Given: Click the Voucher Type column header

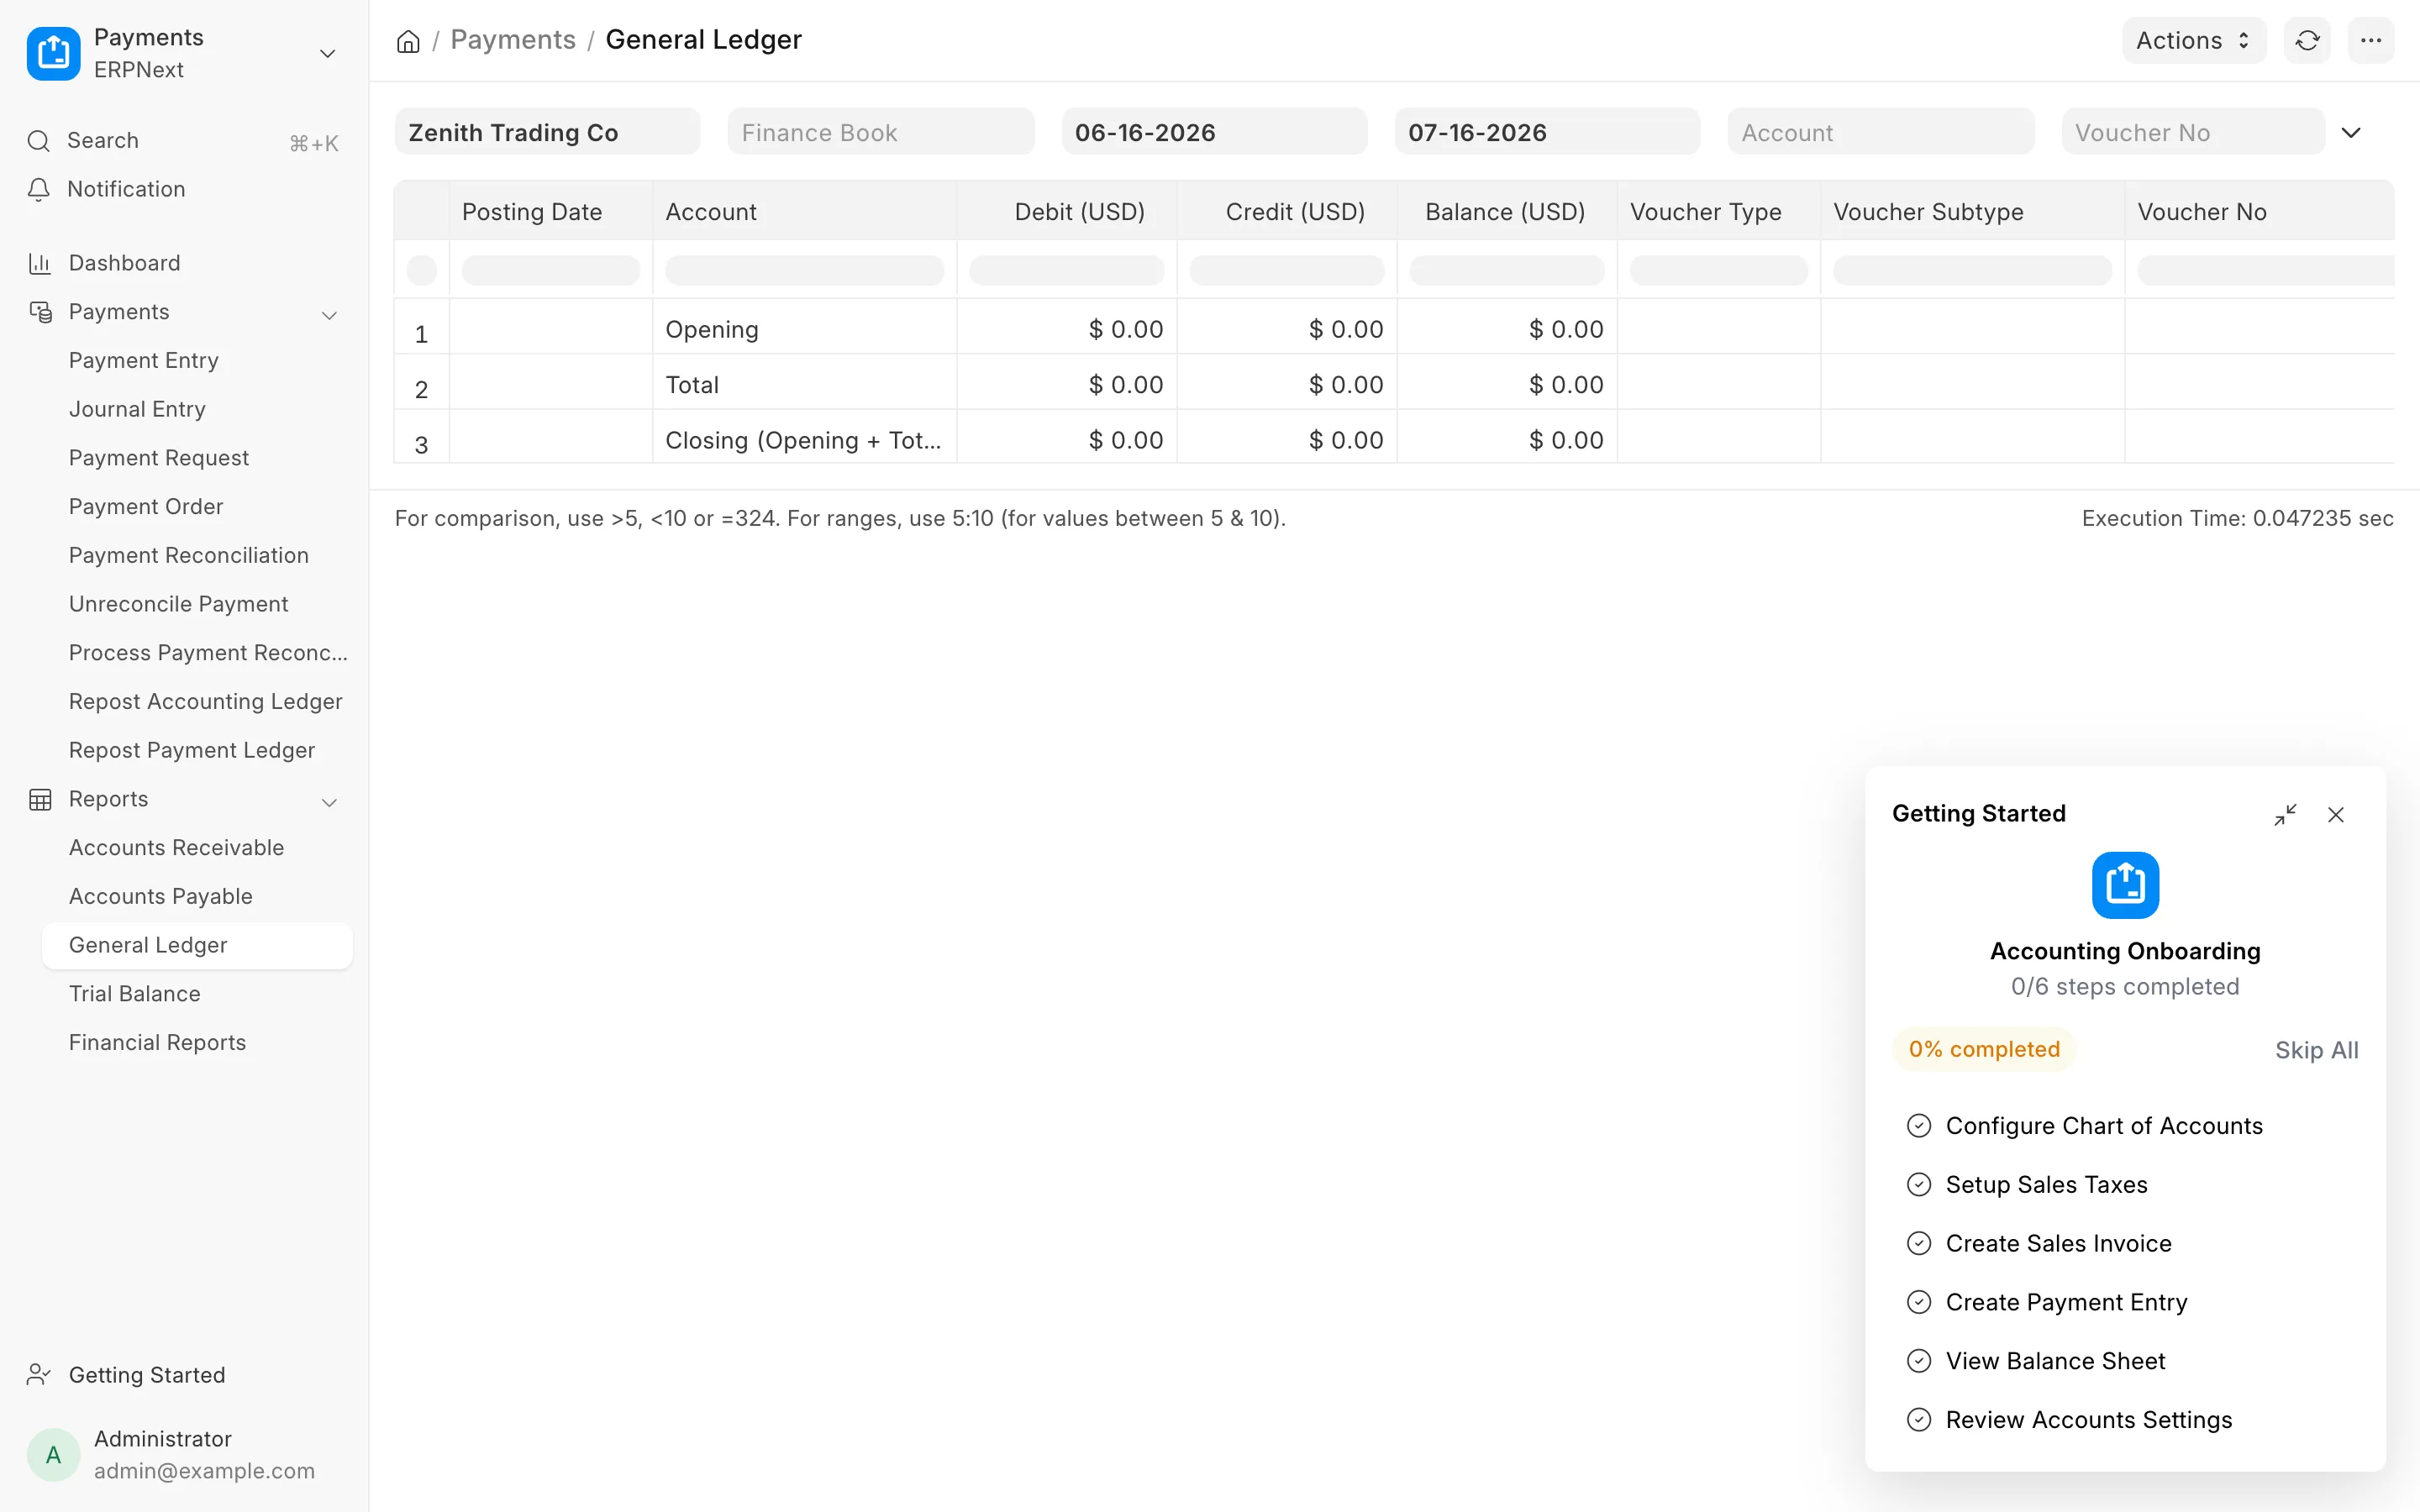Looking at the screenshot, I should pos(1719,212).
